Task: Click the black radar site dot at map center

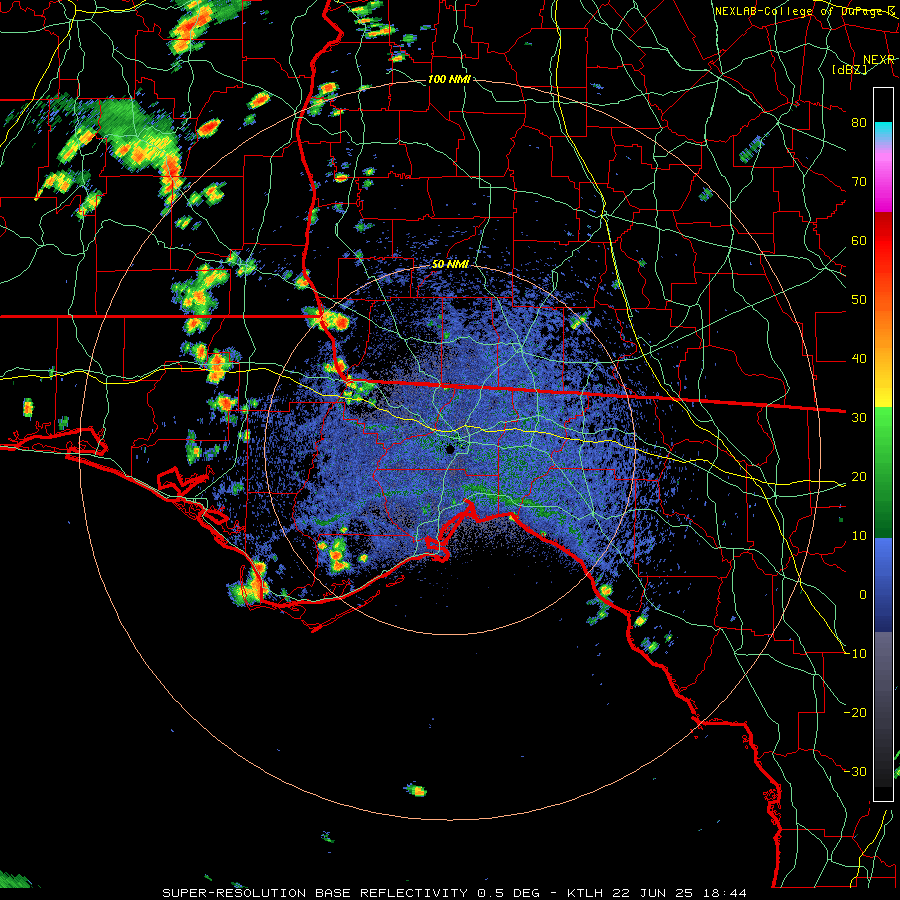Action: pos(450,449)
